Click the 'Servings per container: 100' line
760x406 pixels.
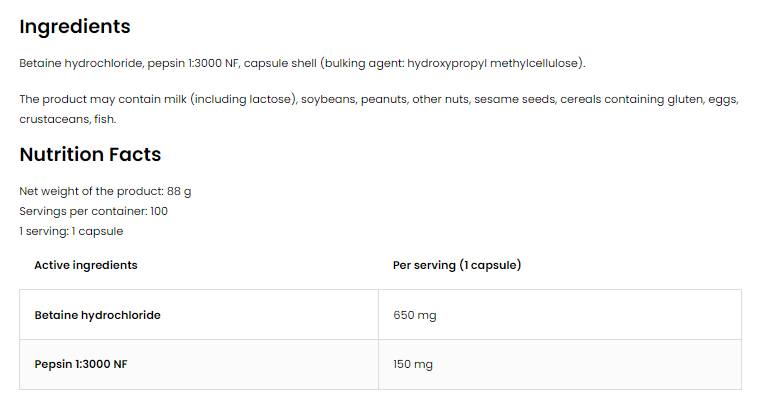click(93, 211)
